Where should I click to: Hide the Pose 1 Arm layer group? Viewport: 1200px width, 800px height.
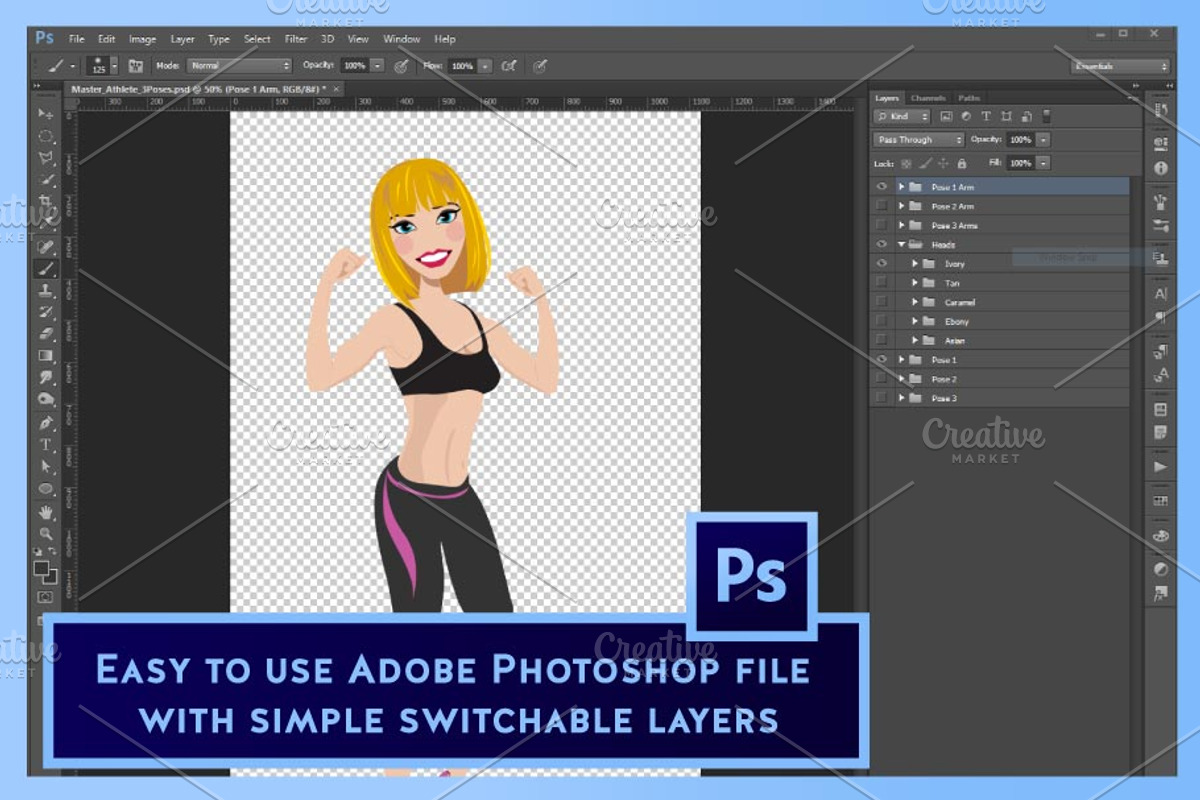pyautogui.click(x=881, y=187)
